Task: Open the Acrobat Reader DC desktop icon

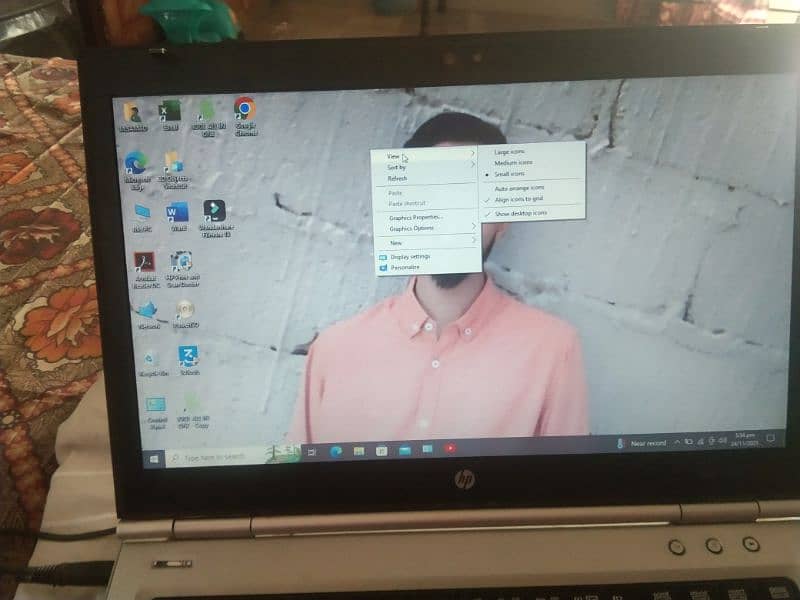Action: [x=145, y=263]
